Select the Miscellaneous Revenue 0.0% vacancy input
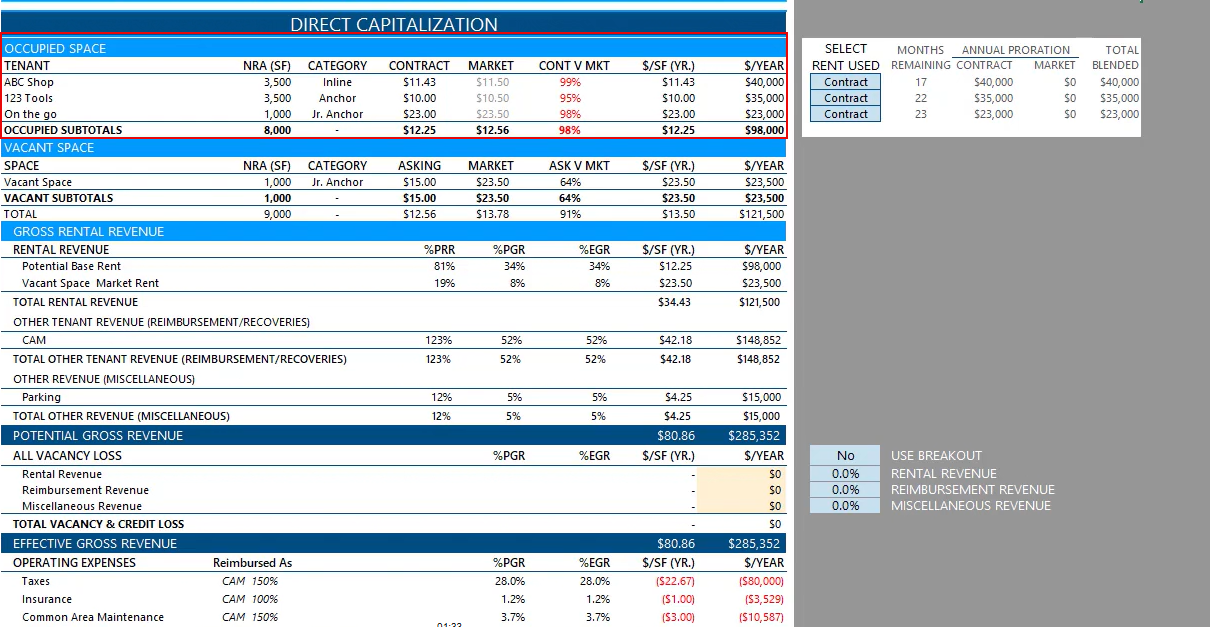The width and height of the screenshot is (1210, 627). (845, 506)
